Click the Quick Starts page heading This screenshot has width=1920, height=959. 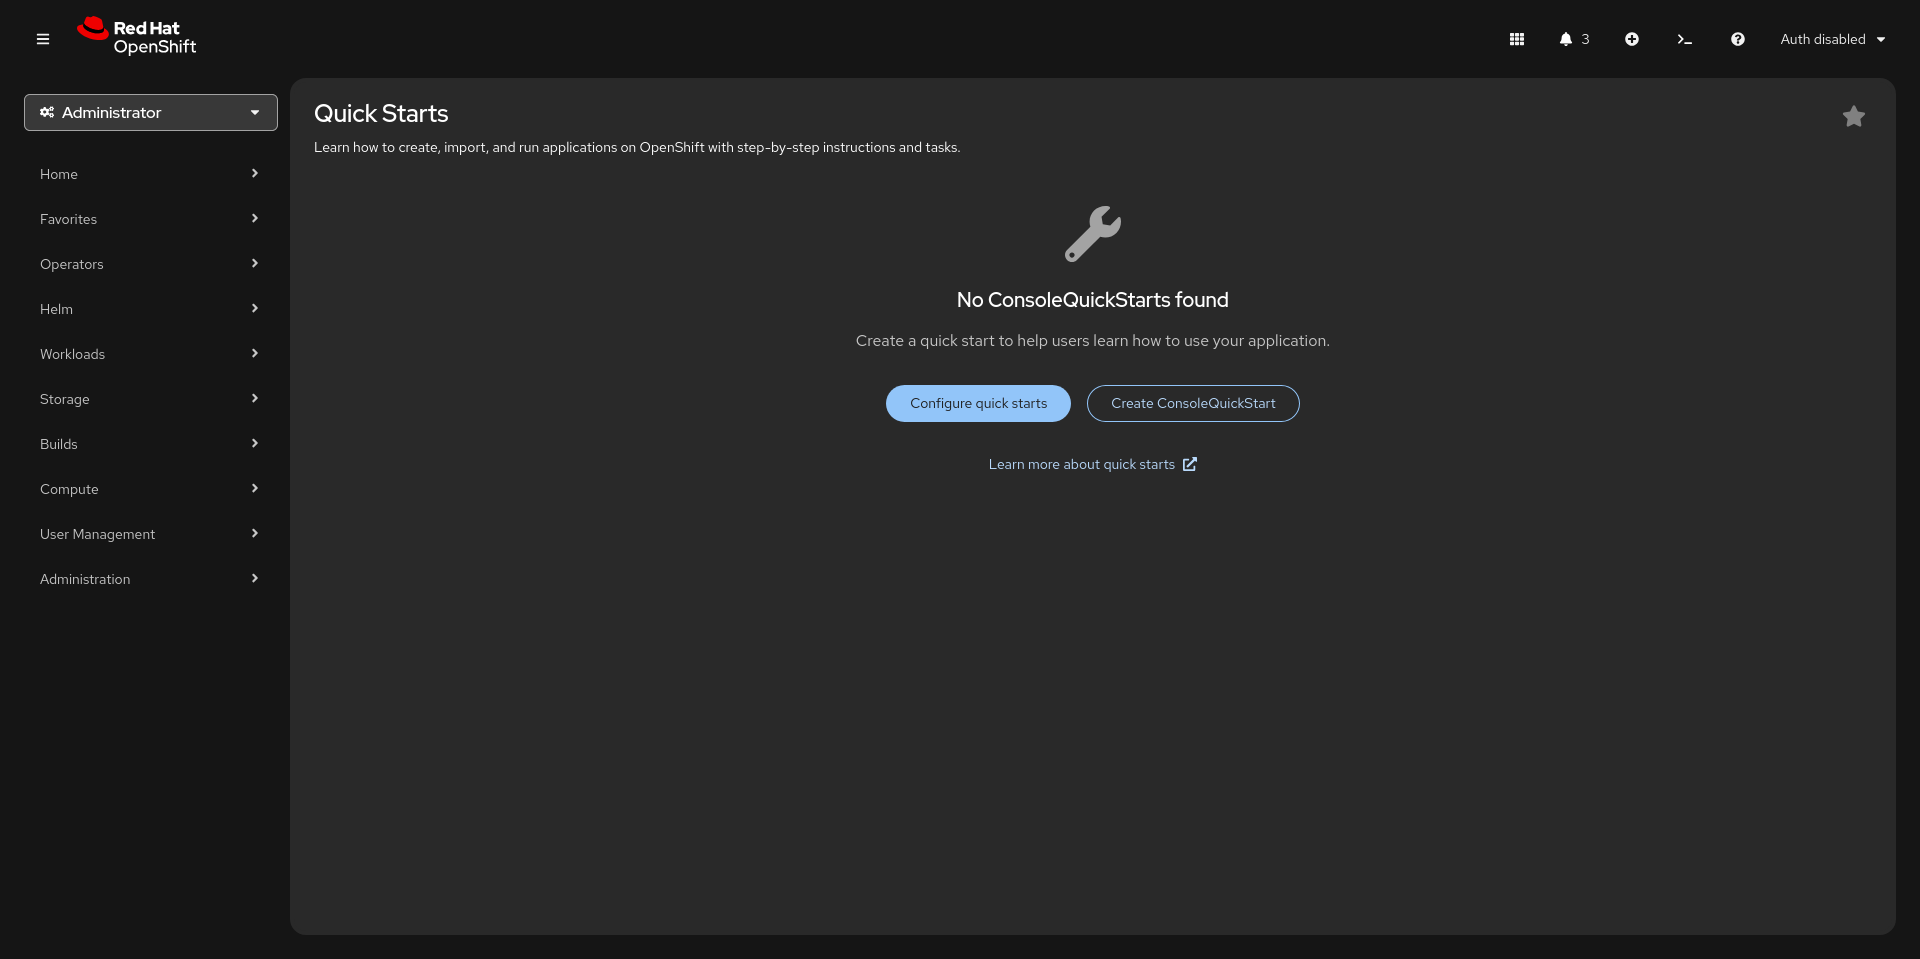381,114
